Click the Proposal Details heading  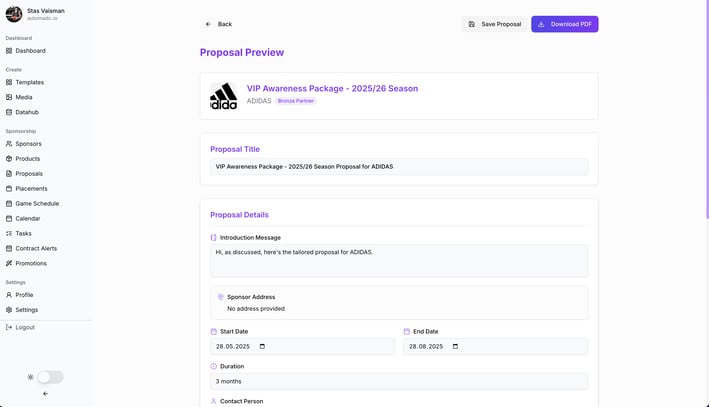239,215
